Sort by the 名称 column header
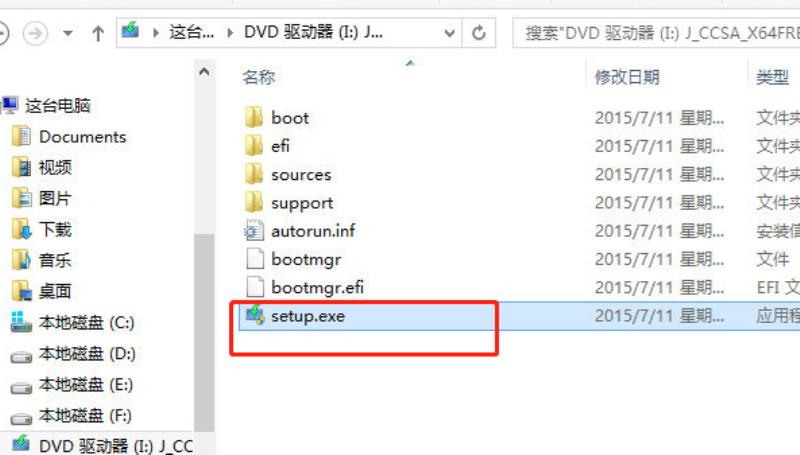The width and height of the screenshot is (800, 455). click(x=259, y=78)
